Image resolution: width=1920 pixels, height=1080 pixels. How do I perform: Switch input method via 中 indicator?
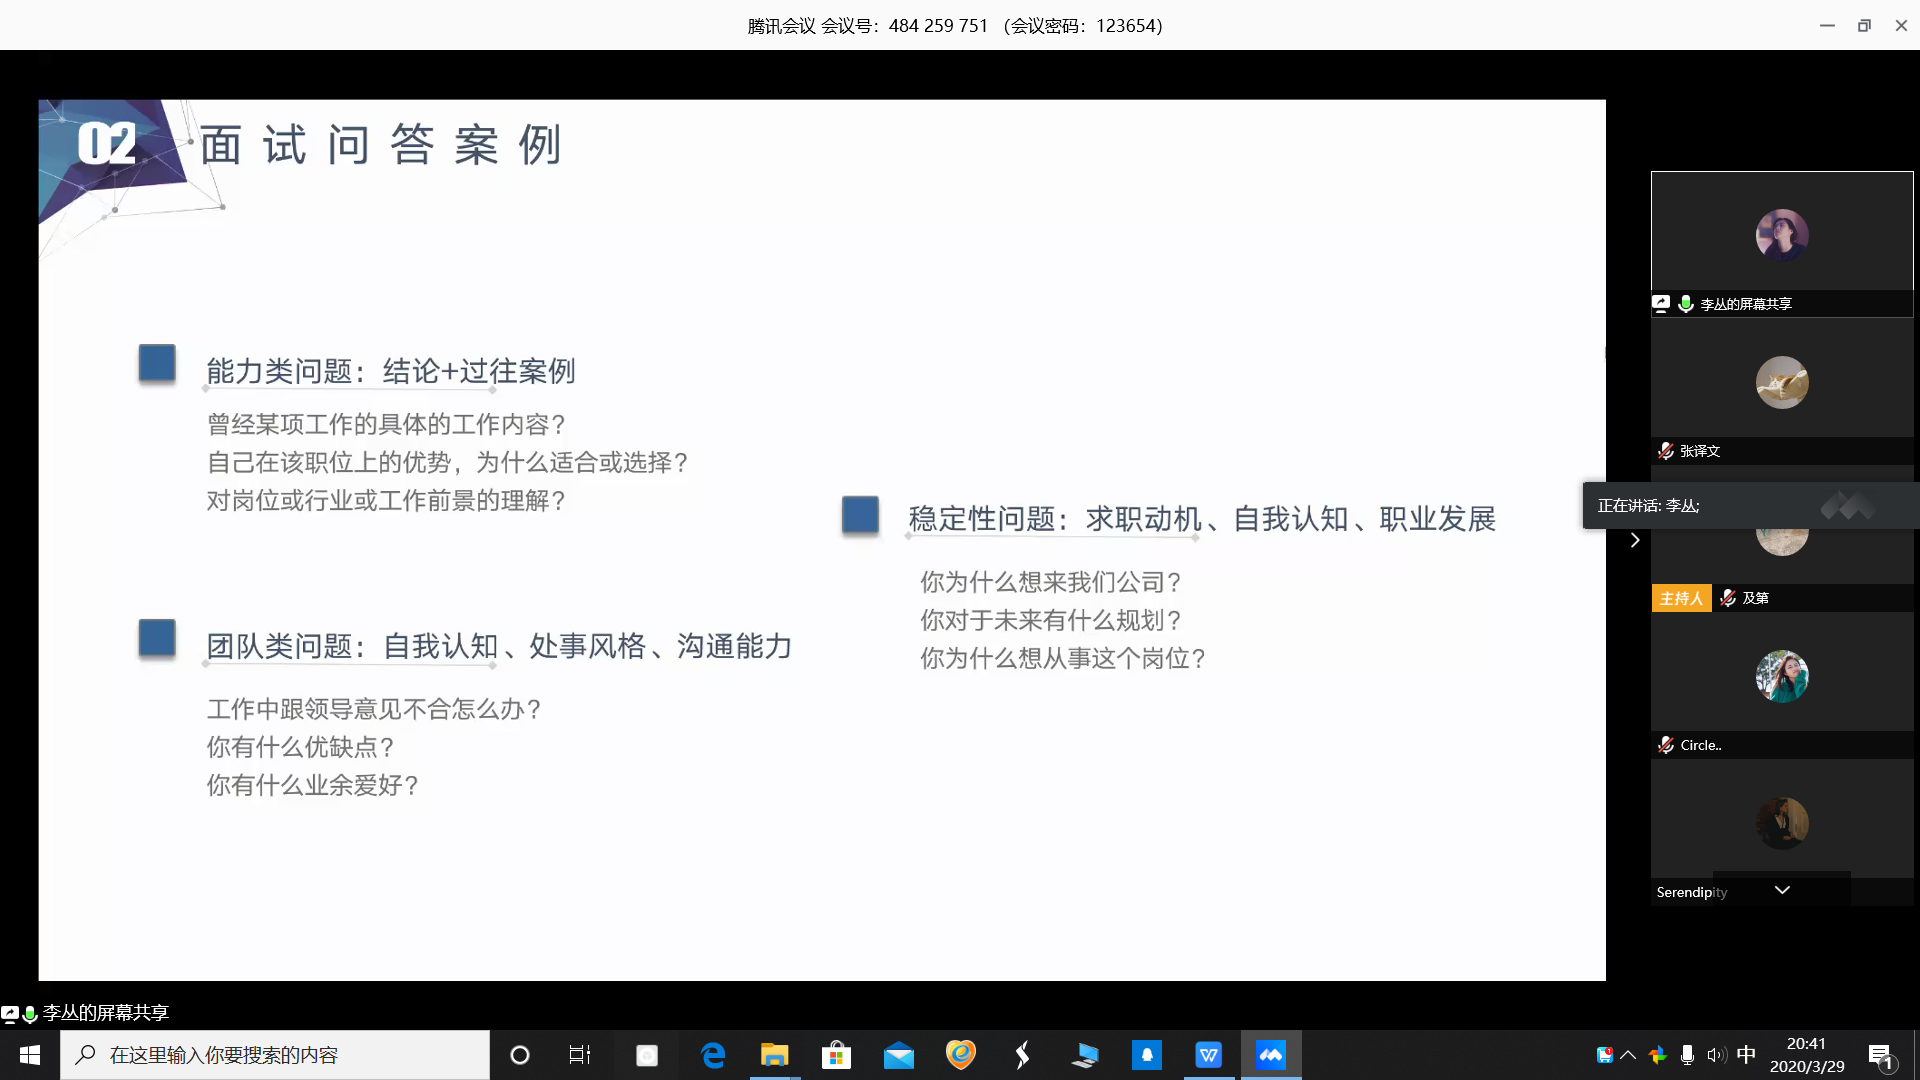(1746, 1055)
